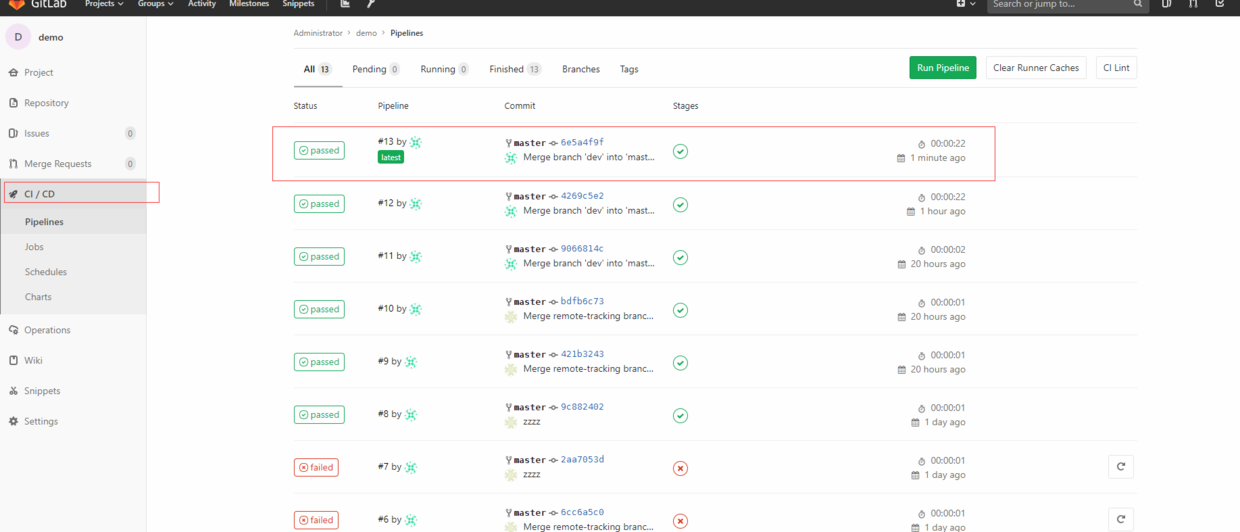The image size is (1240, 532).
Task: Click the user avatar next to #13 by
Action: click(415, 143)
